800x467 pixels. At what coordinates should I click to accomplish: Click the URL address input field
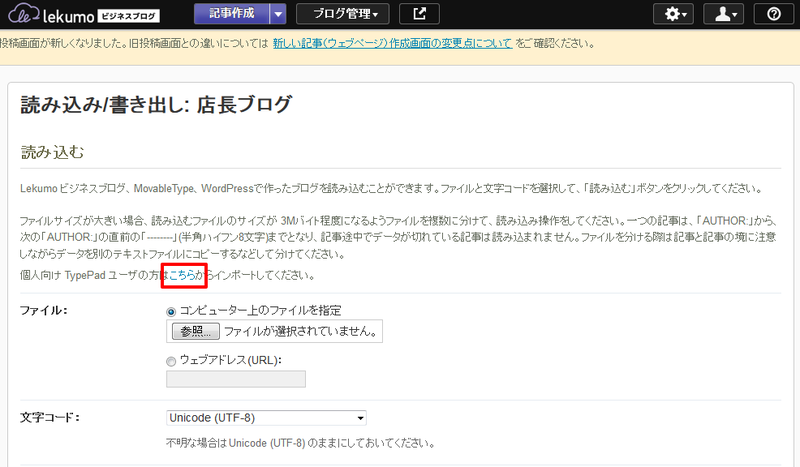click(236, 379)
